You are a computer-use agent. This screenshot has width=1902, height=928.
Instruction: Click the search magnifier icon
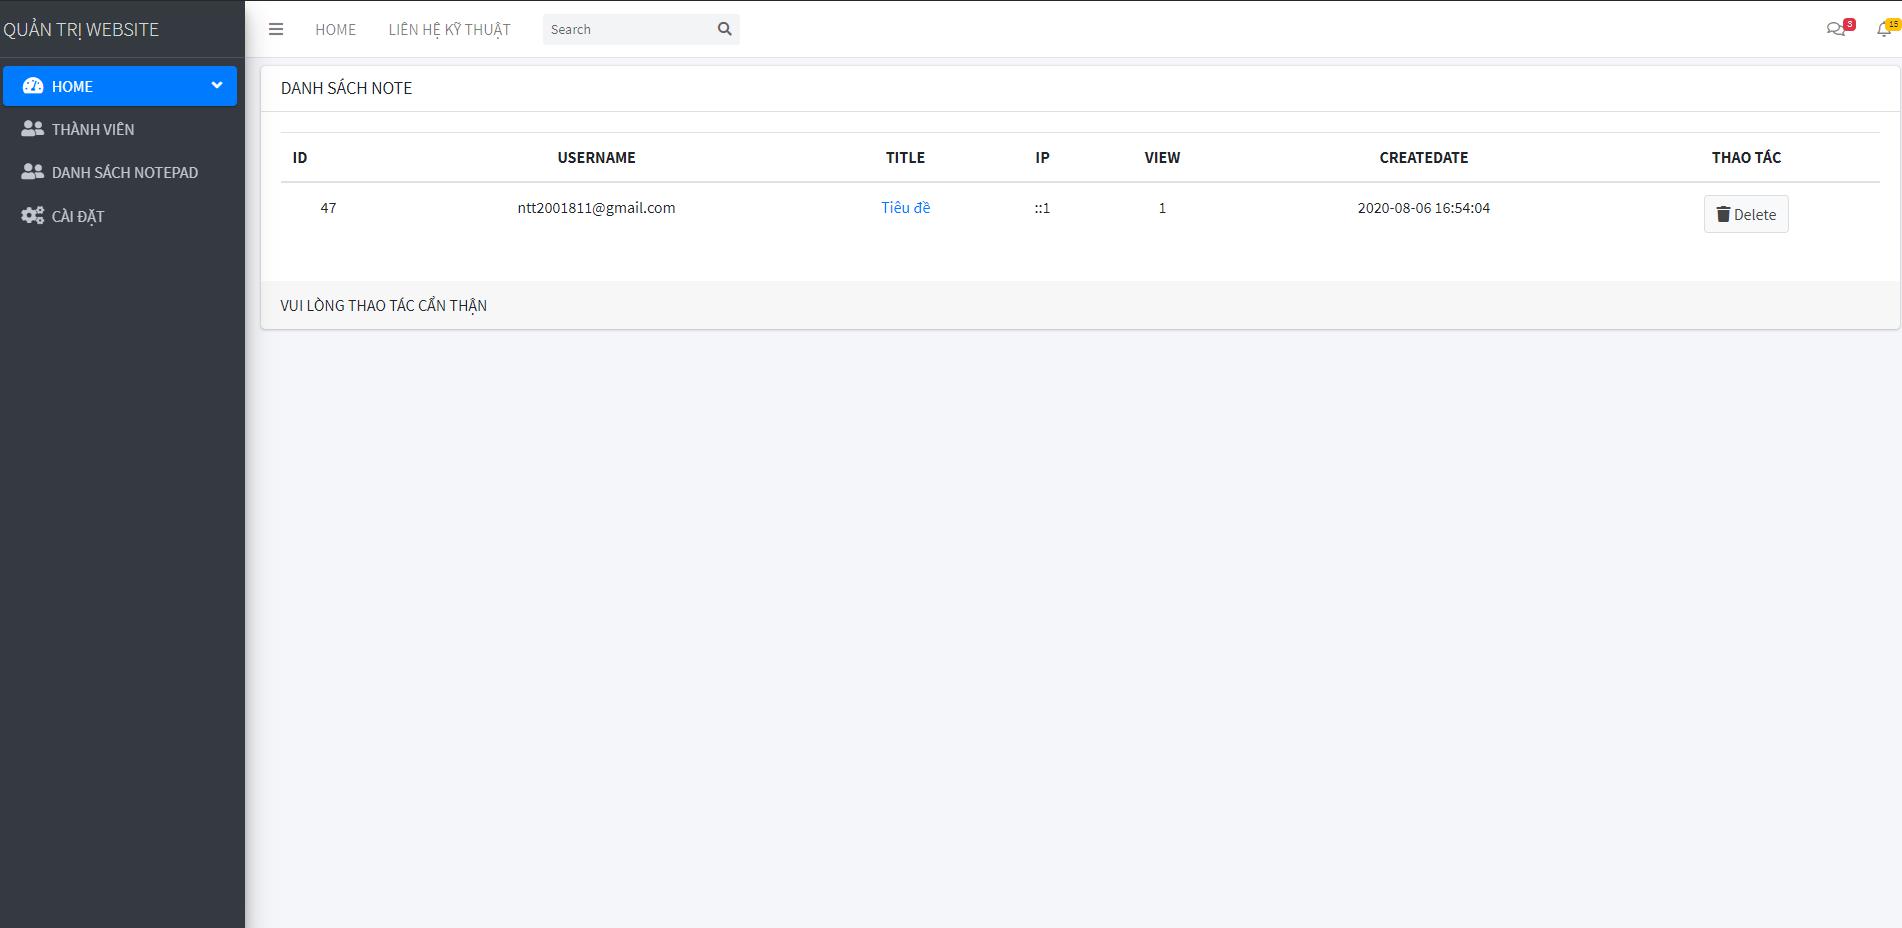point(724,29)
